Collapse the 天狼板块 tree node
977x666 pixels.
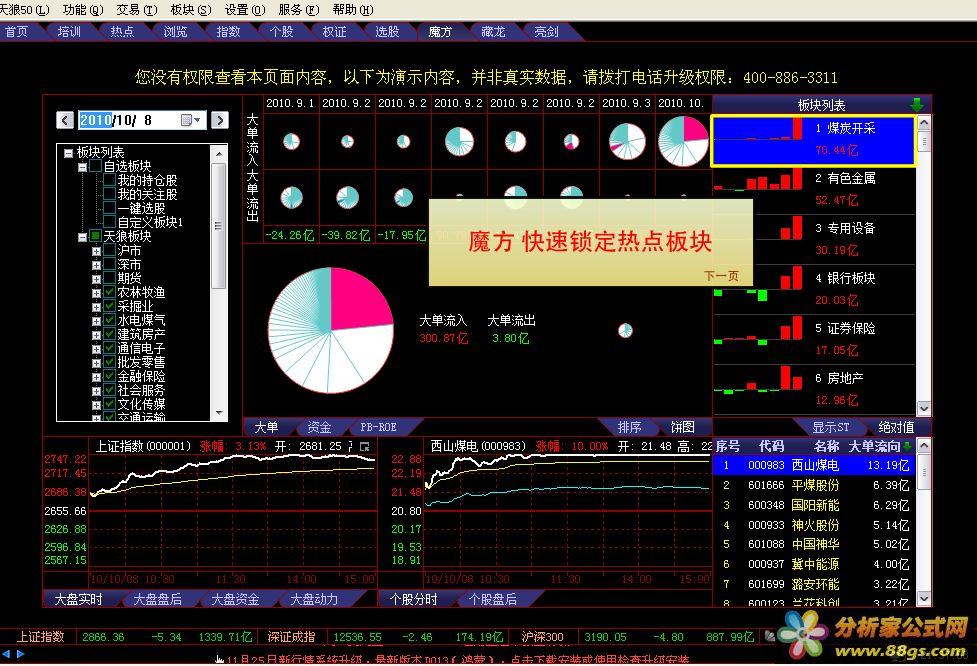coord(82,237)
